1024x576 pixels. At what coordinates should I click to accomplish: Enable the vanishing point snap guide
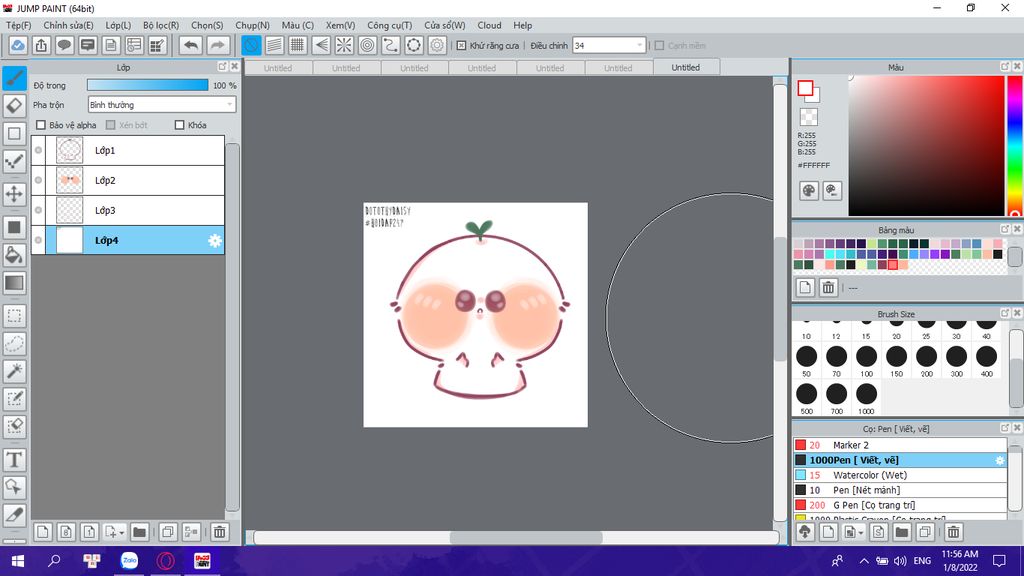click(321, 45)
